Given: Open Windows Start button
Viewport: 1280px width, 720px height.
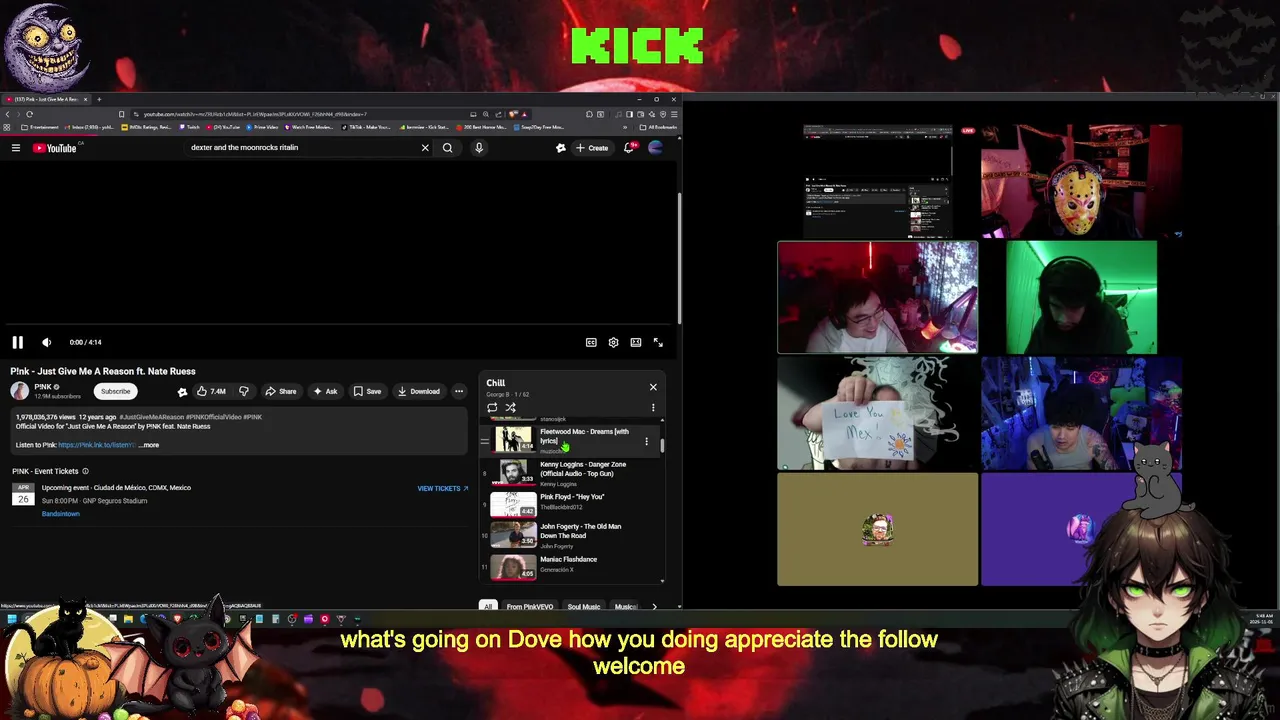Looking at the screenshot, I should (11, 619).
